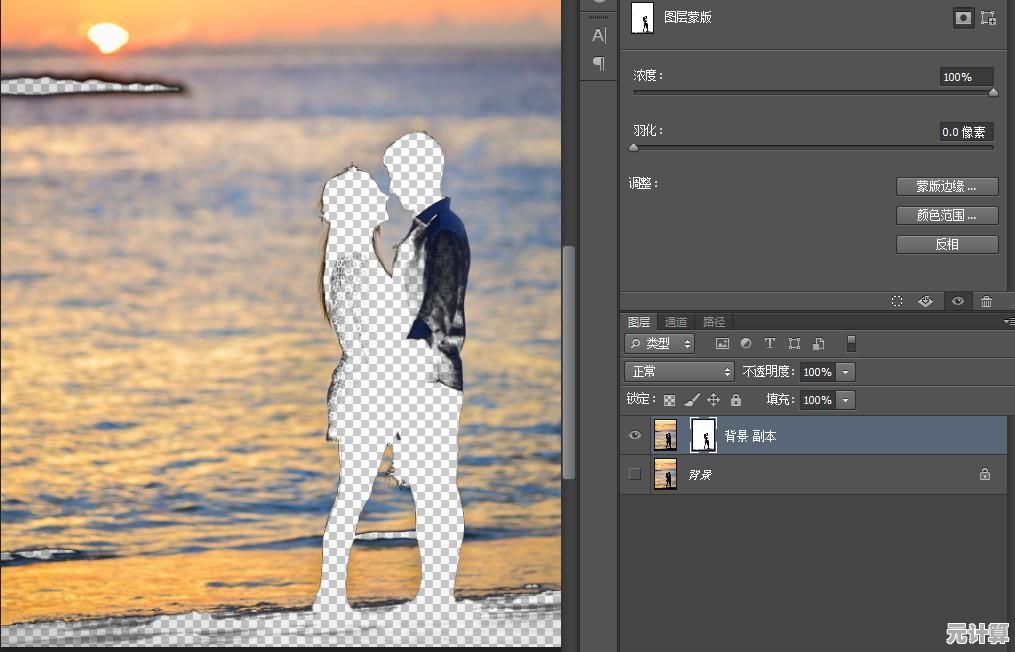Click the load selection from mask icon
Image resolution: width=1015 pixels, height=652 pixels.
tap(897, 301)
